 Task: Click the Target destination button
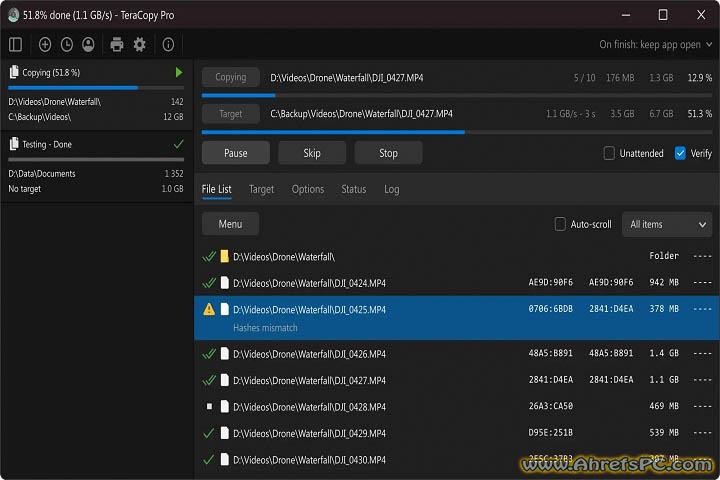coord(231,113)
